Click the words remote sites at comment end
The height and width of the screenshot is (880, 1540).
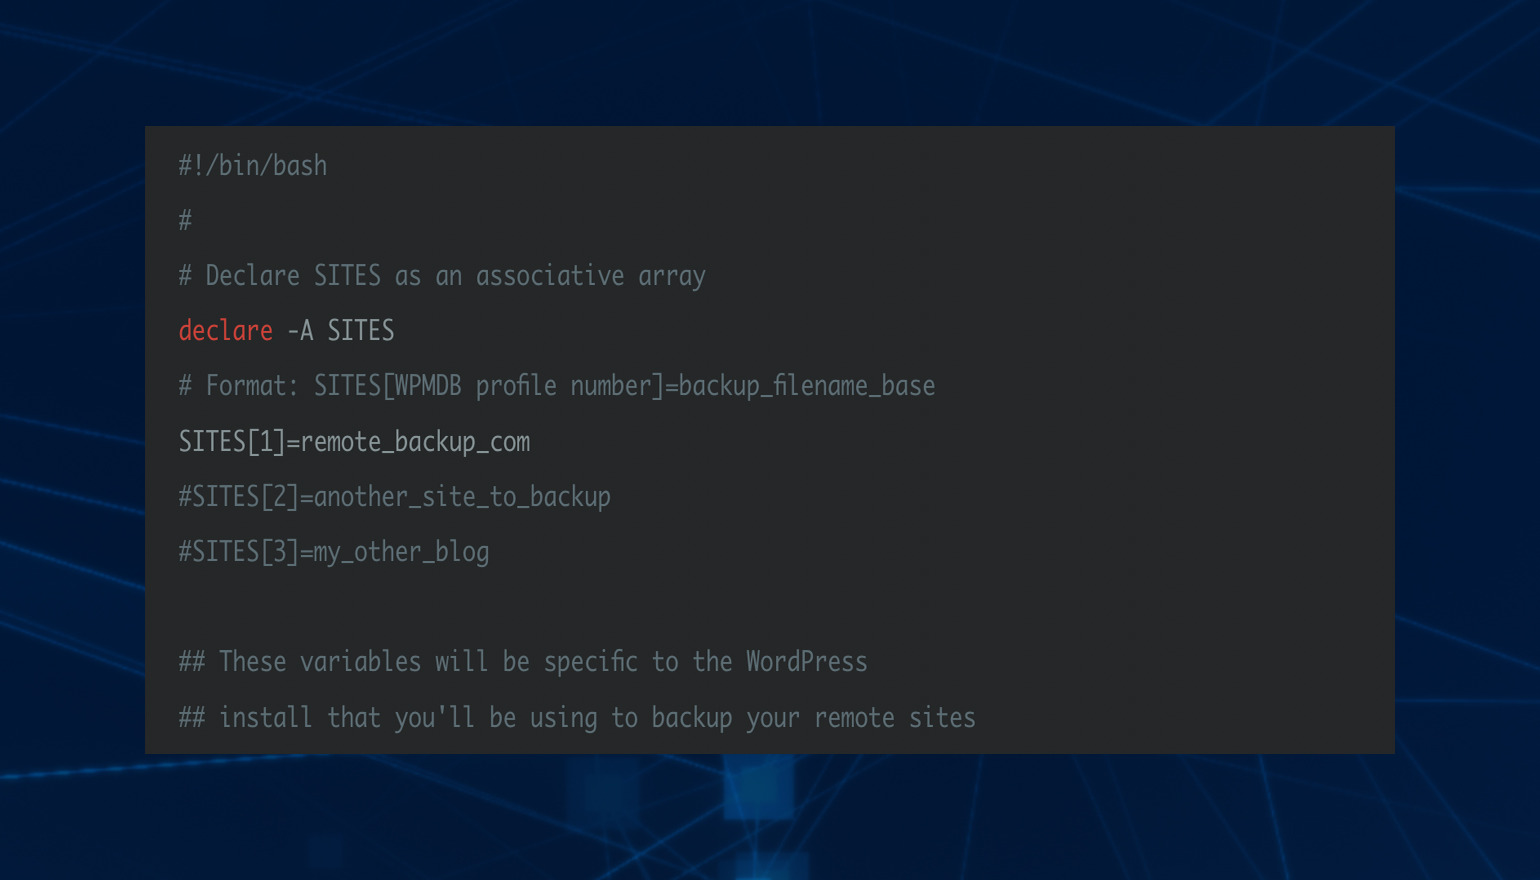point(895,718)
